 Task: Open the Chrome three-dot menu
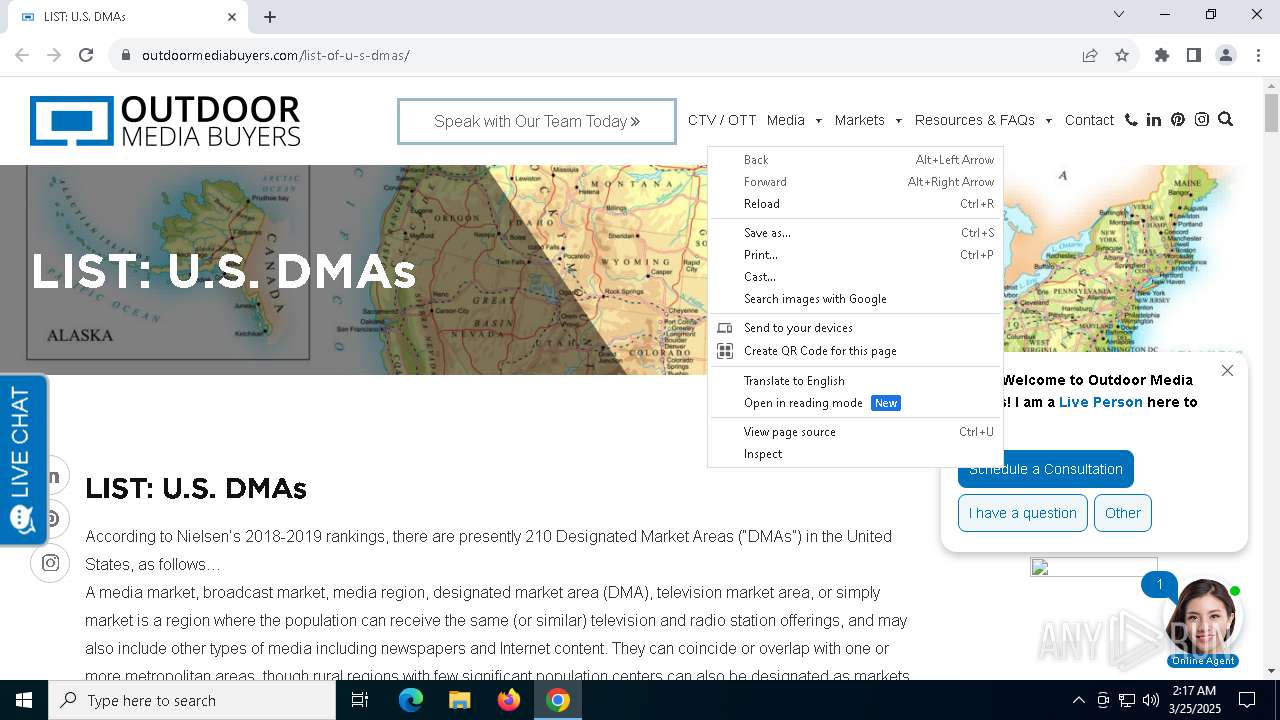tap(1258, 55)
